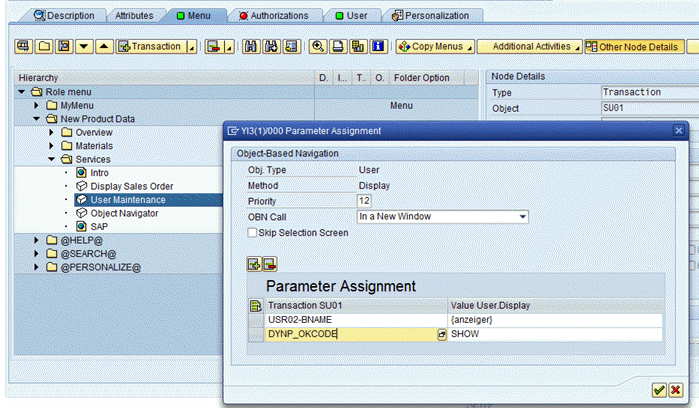Screen dimensions: 699x408
Task: Click the delete parameter row icon
Action: [270, 264]
